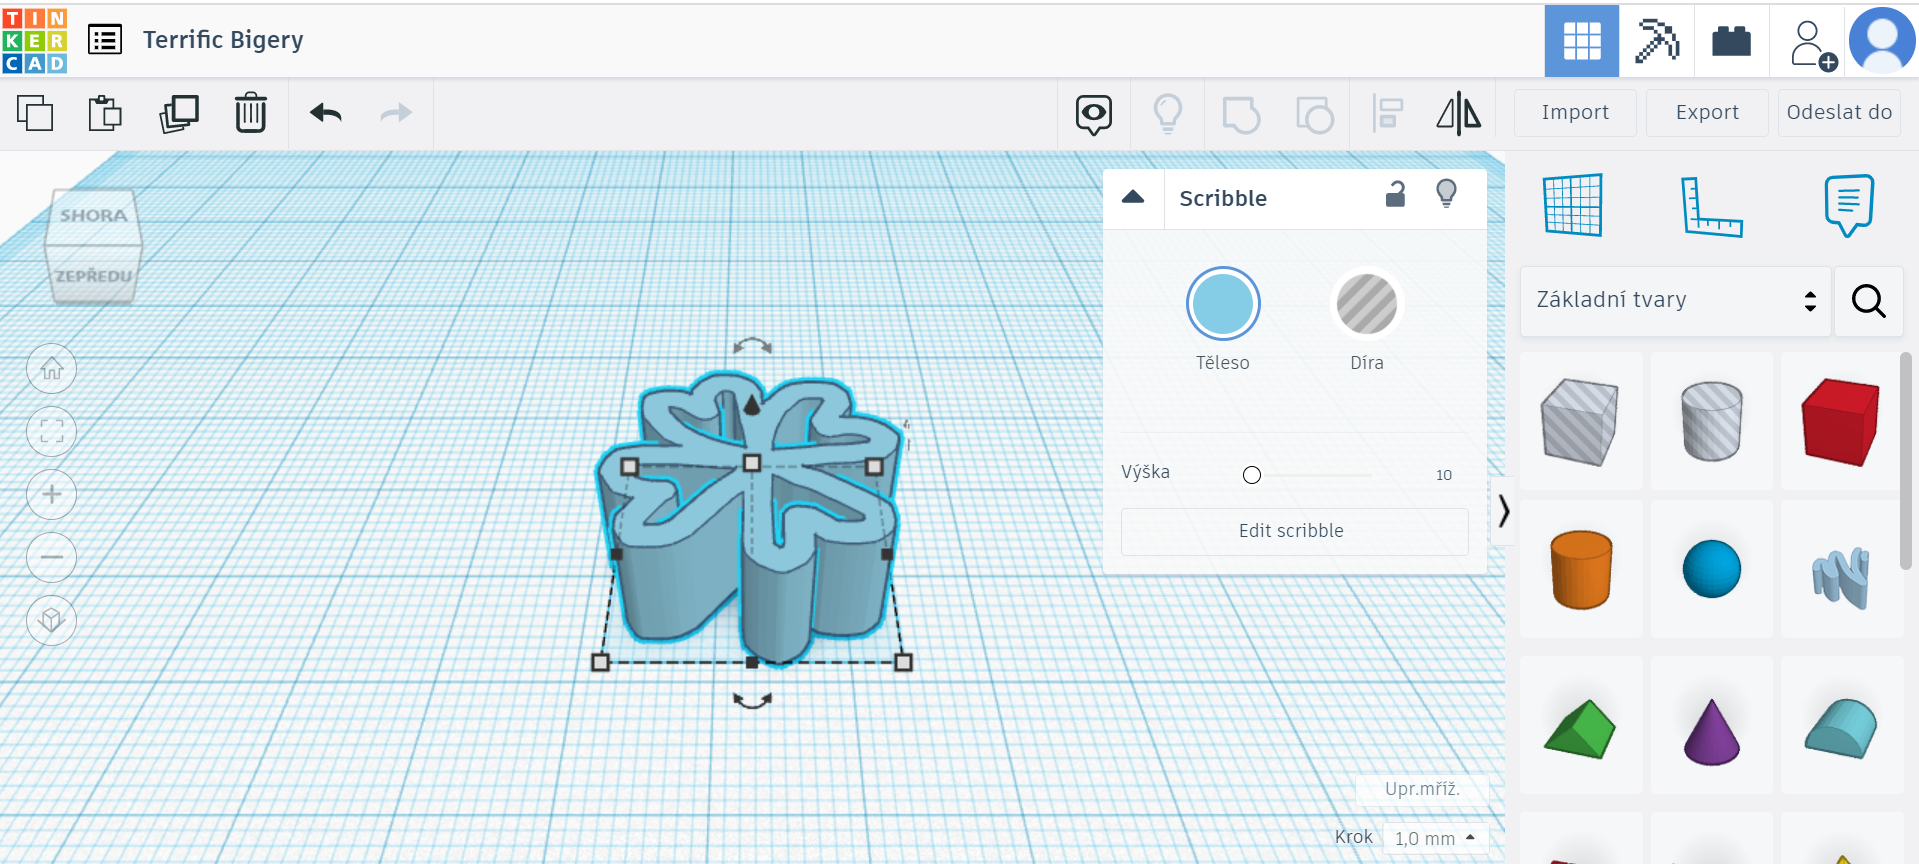The width and height of the screenshot is (1919, 864).
Task: Edit the Výška value 10
Action: [1444, 475]
